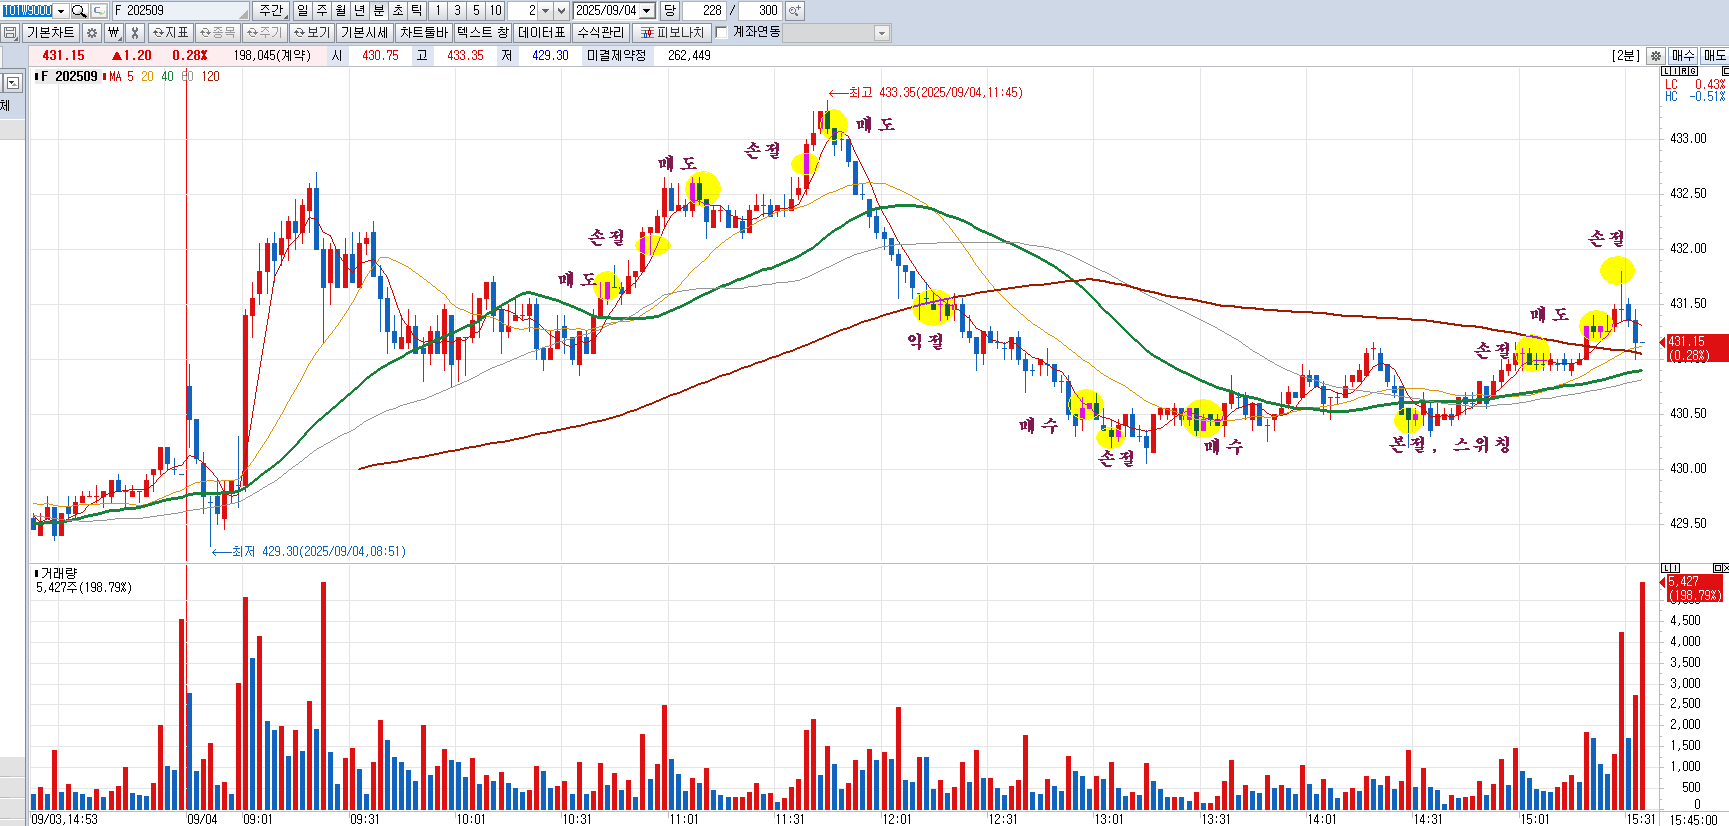Viewport: 1729px width, 826px height.
Task: Select the 분 (minute) period toggle
Action: coord(379,11)
